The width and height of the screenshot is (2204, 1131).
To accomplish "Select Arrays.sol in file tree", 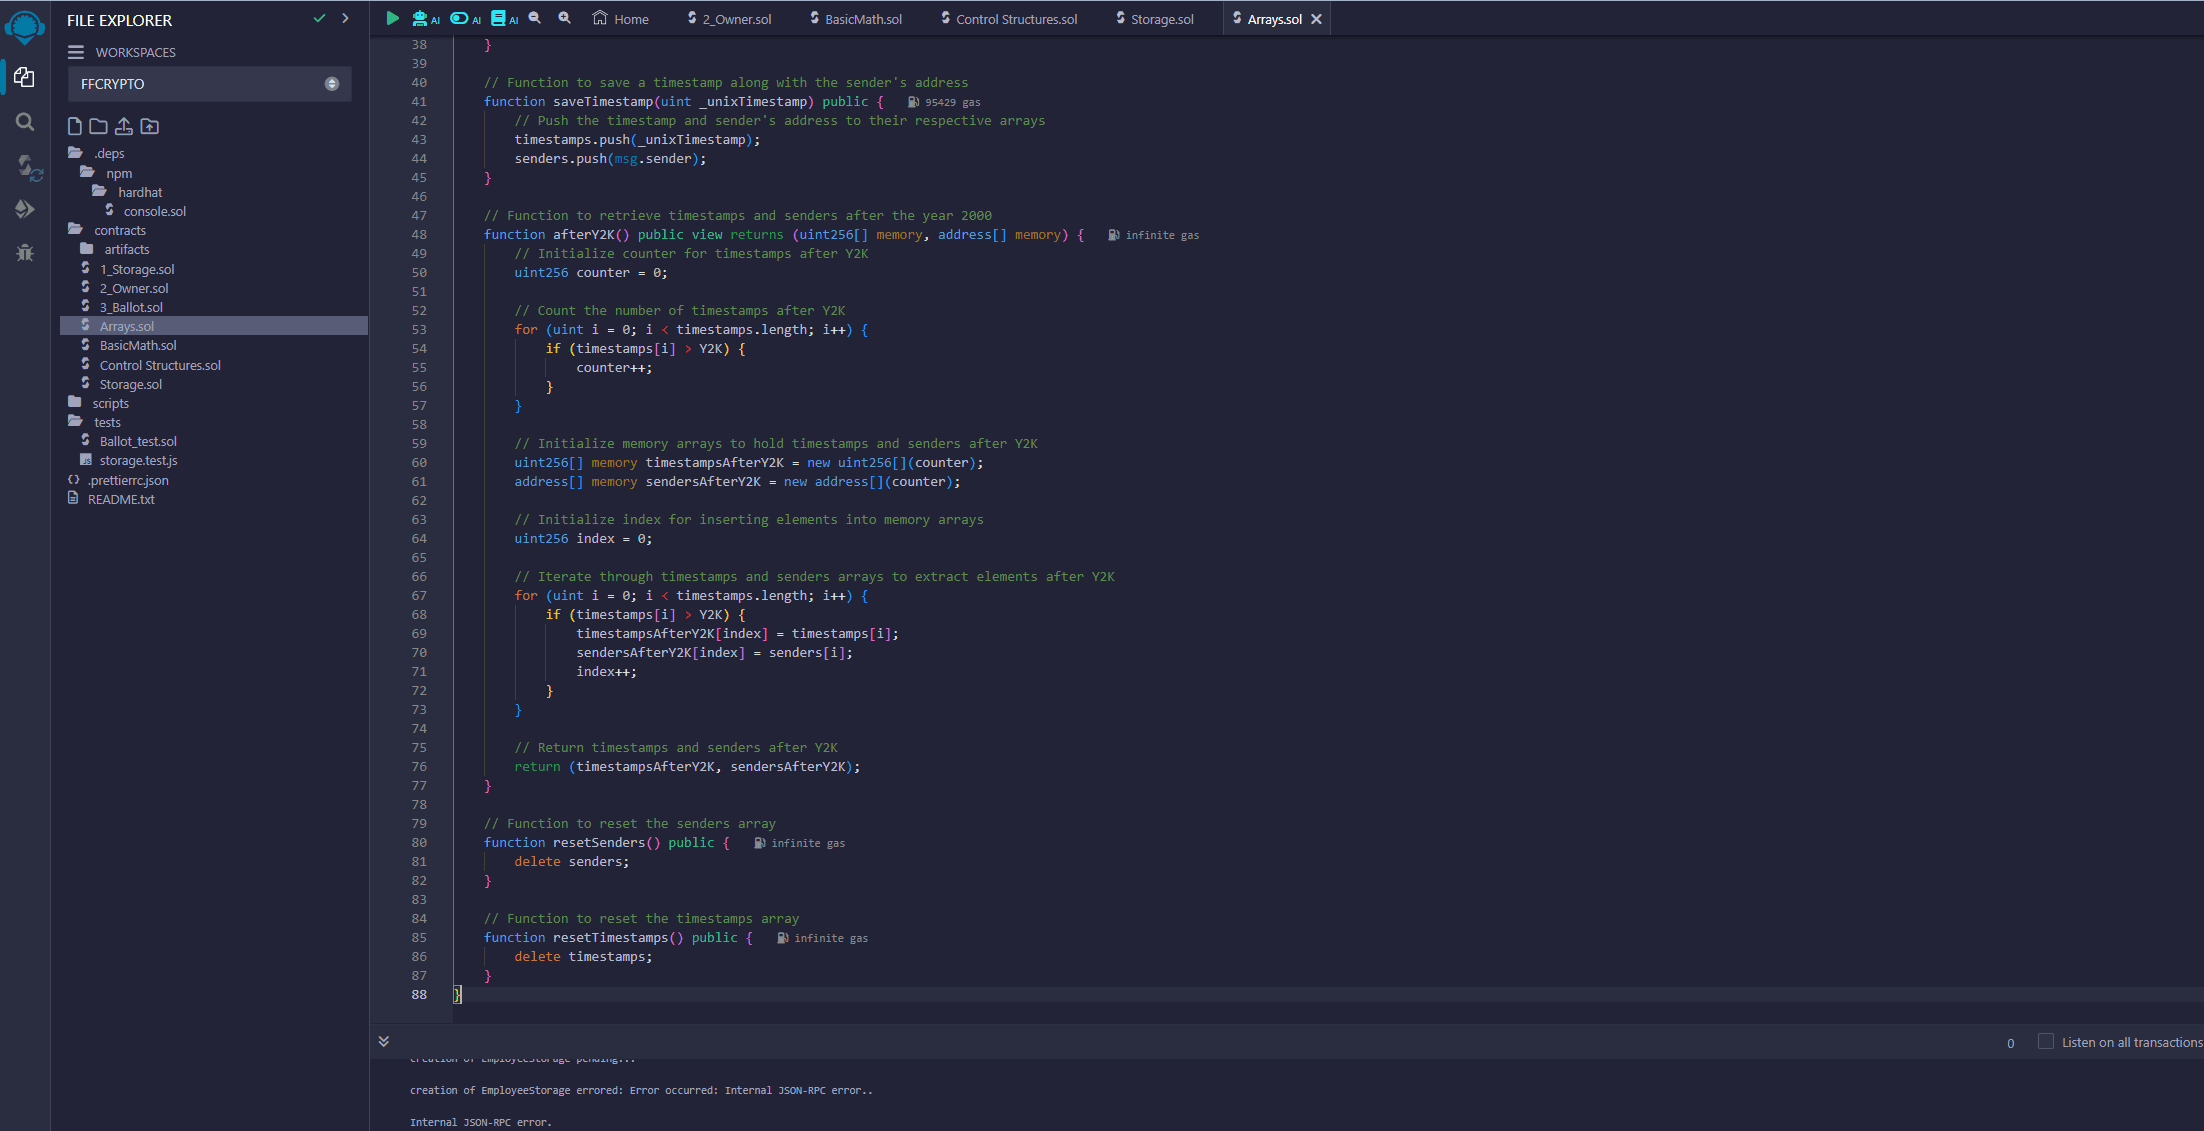I will 214,326.
